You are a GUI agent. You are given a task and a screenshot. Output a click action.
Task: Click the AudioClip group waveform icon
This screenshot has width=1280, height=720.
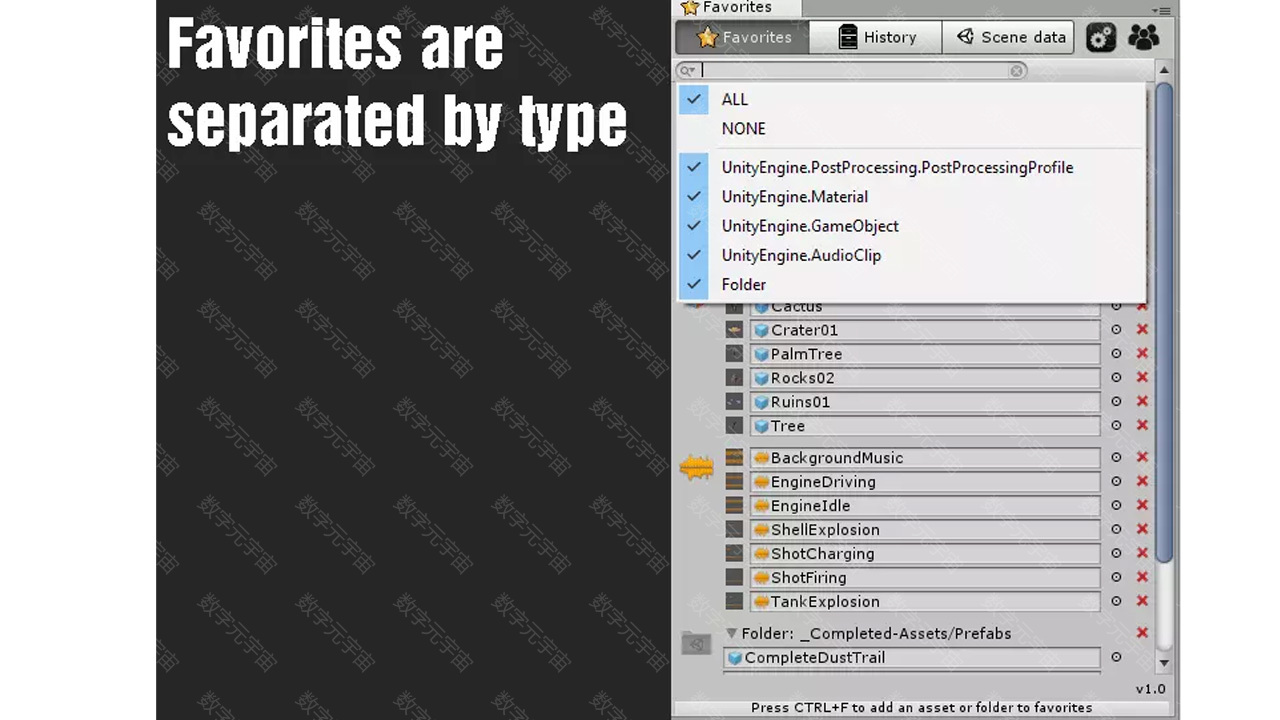pyautogui.click(x=697, y=467)
